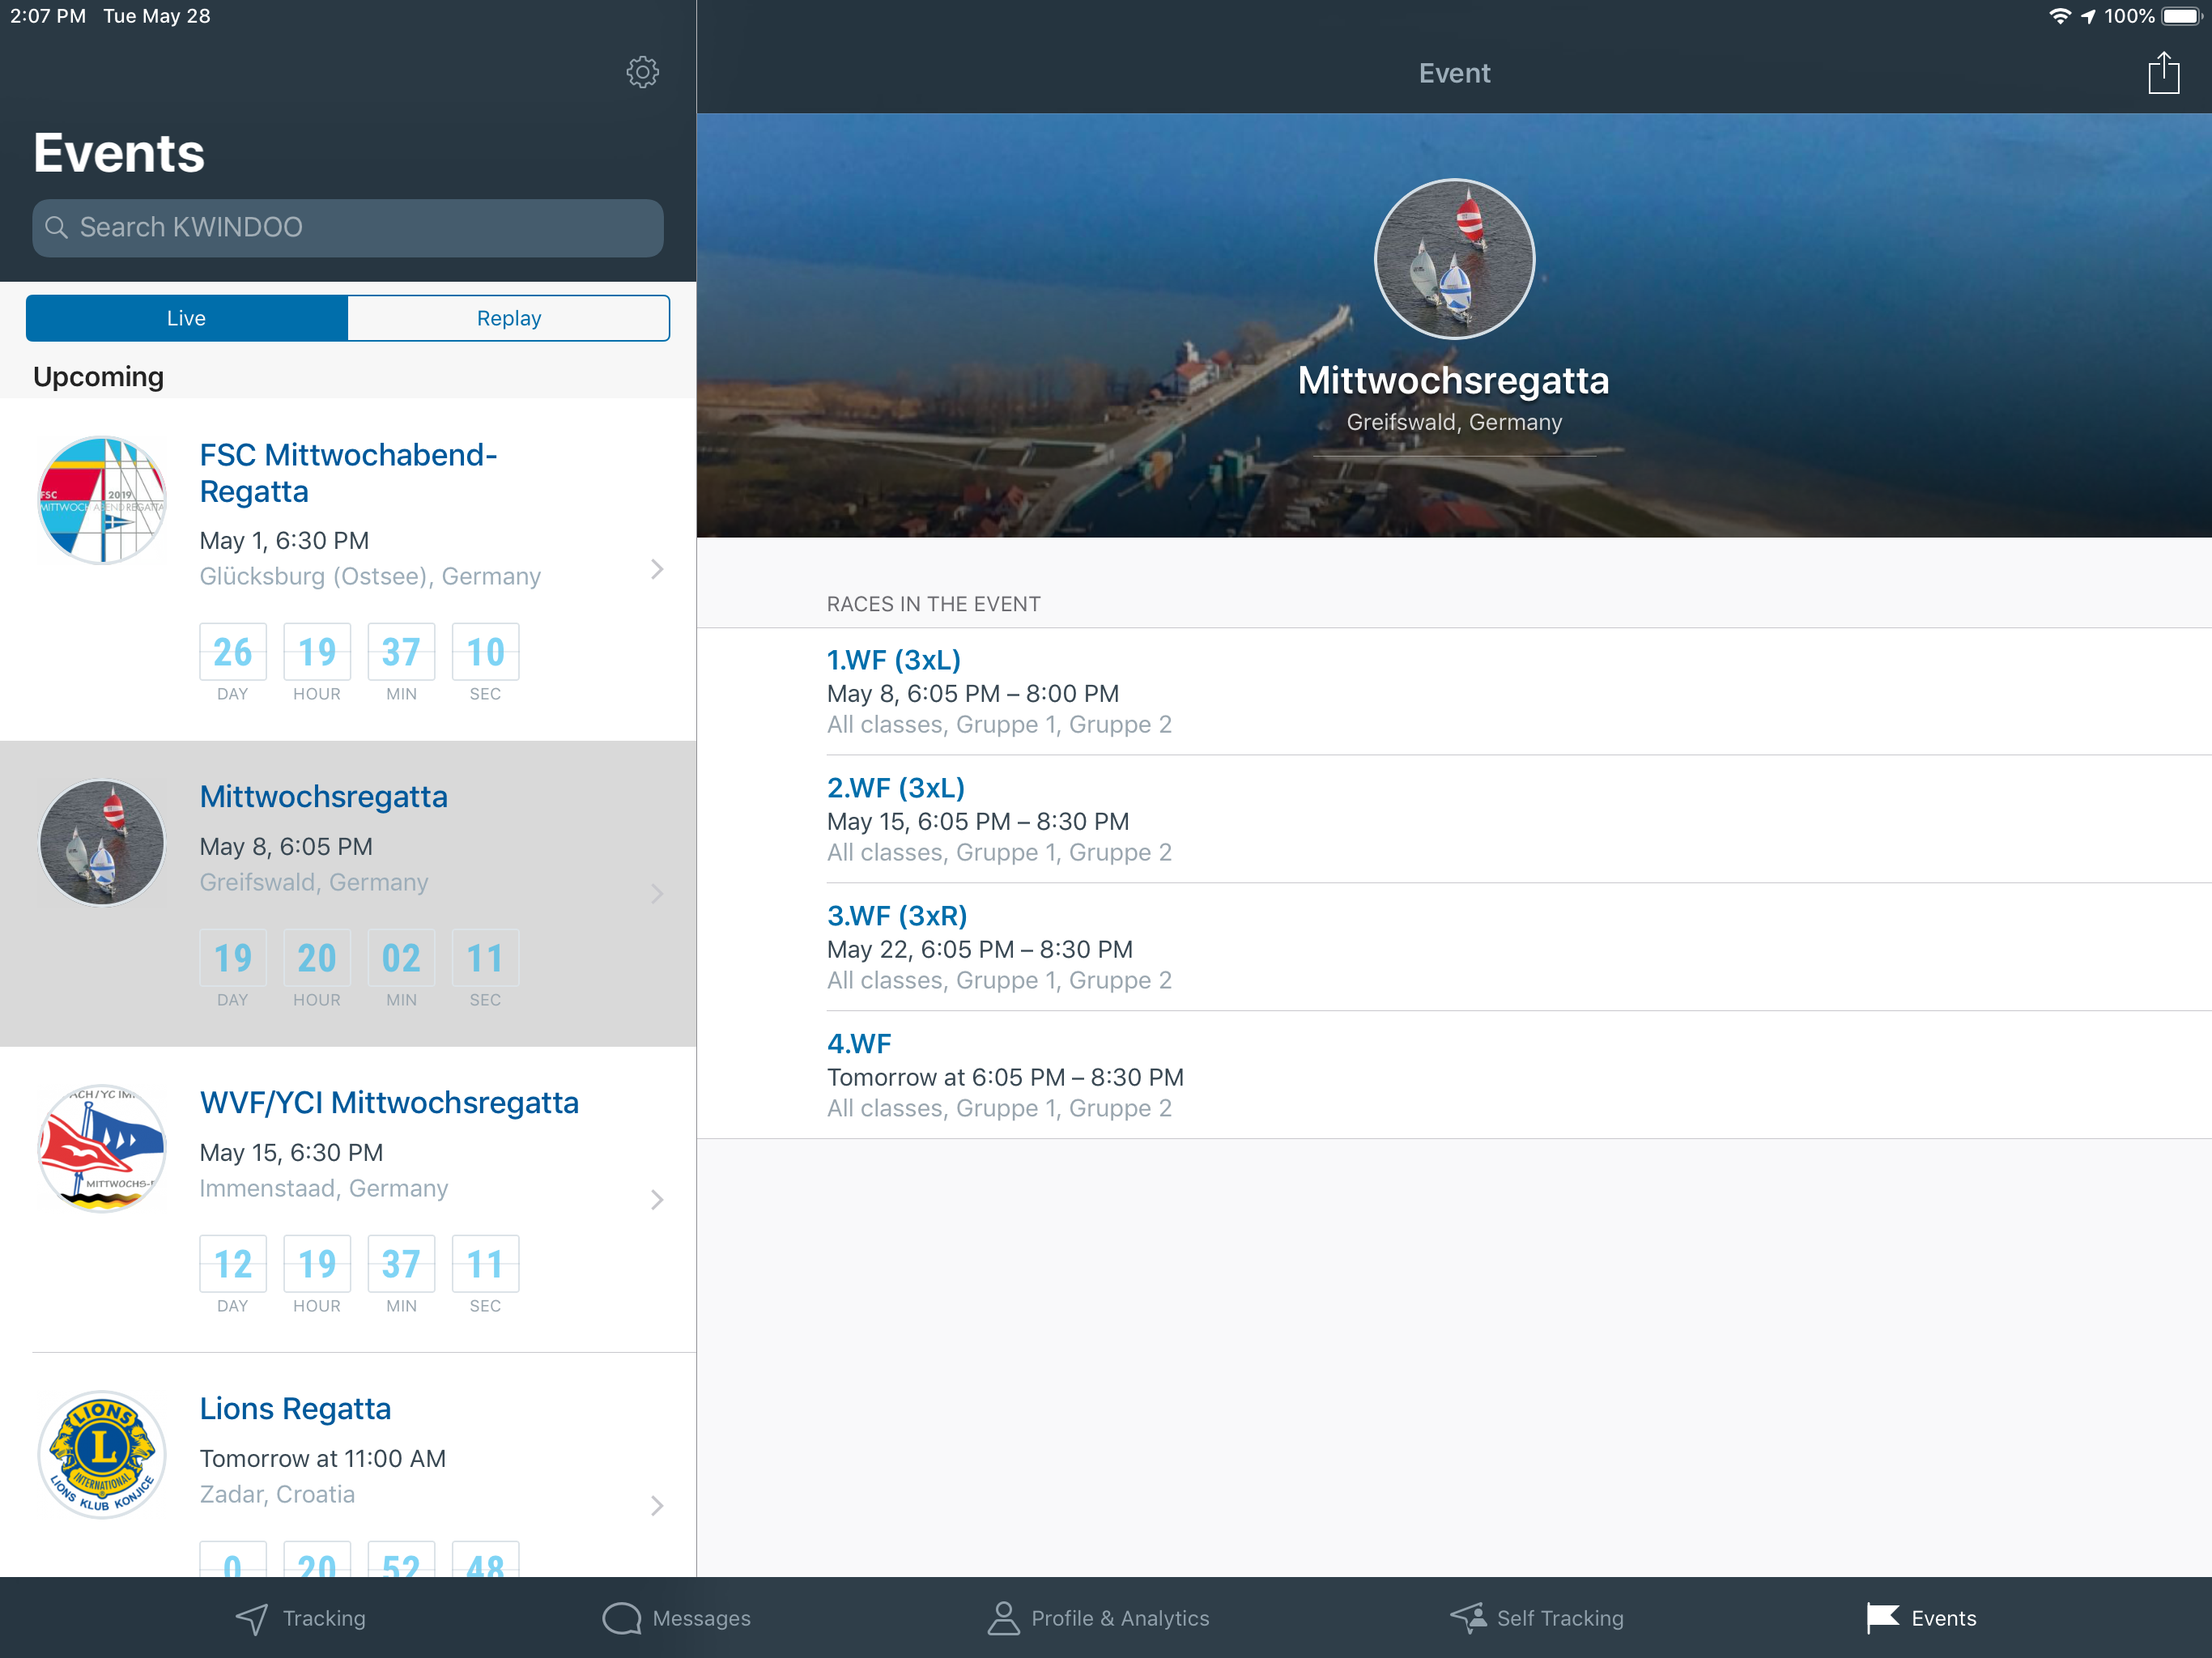Switch to the Replay segment
Viewport: 2212px width, 1658px height.
[508, 318]
